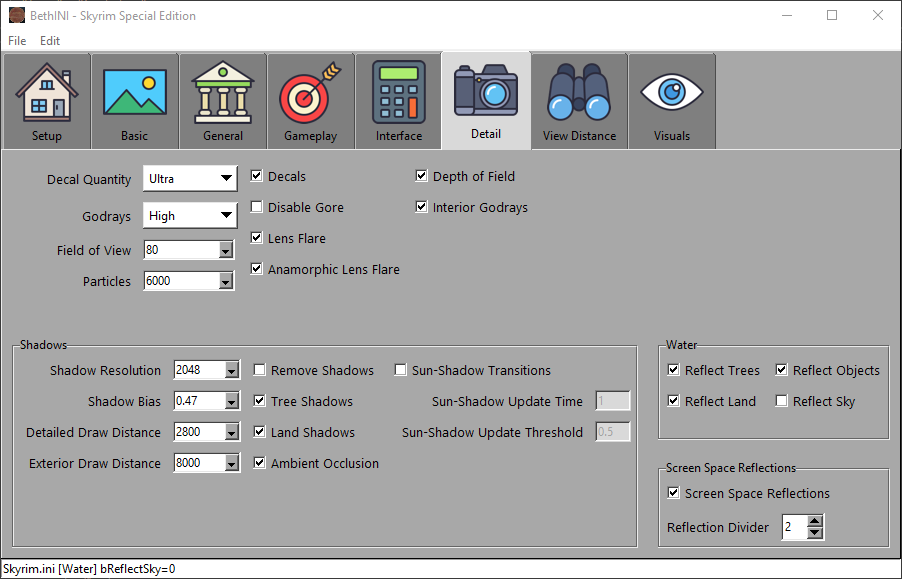
Task: Toggle the Interior Godrays checkbox
Action: pyautogui.click(x=422, y=207)
